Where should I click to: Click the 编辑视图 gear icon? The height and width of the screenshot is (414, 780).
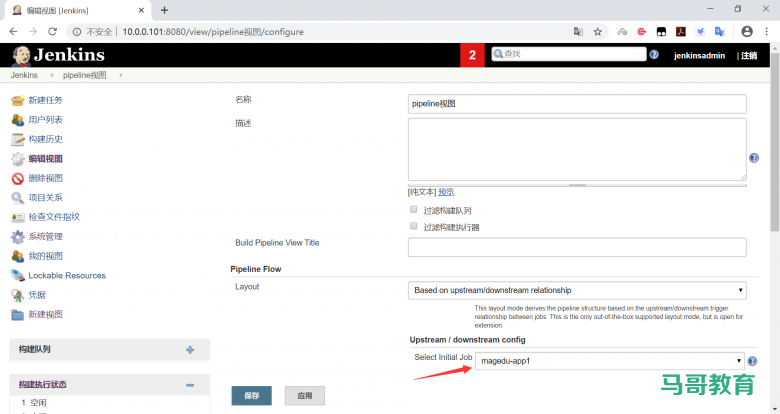[17, 159]
